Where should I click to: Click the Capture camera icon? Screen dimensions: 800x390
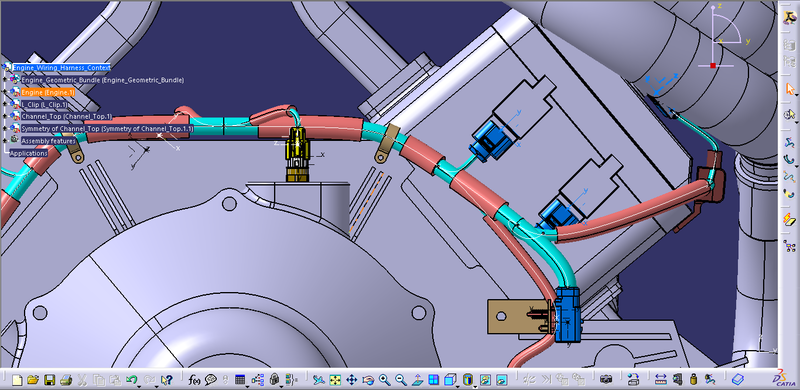point(606,380)
